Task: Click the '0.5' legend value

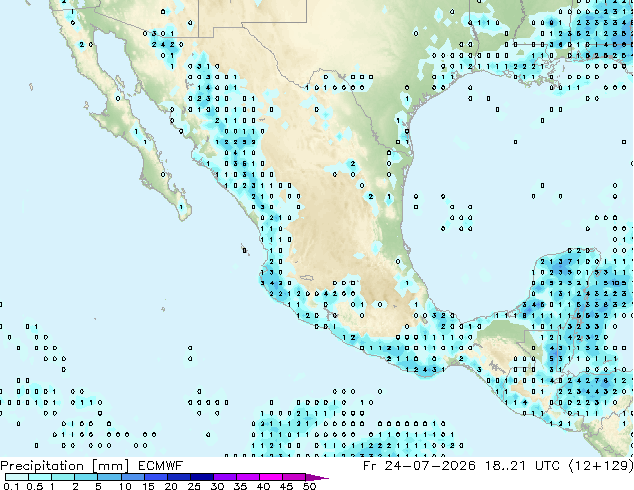Action: tap(35, 486)
